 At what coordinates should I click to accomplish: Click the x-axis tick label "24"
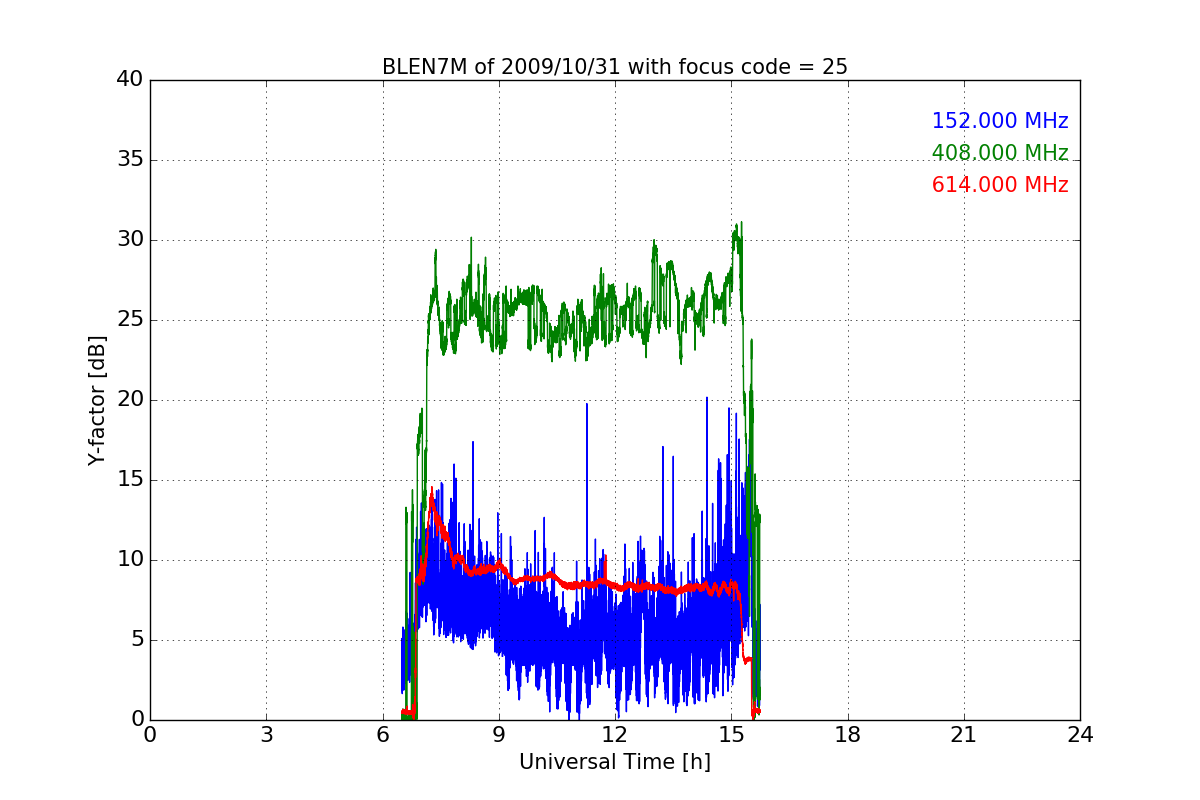point(1080,735)
